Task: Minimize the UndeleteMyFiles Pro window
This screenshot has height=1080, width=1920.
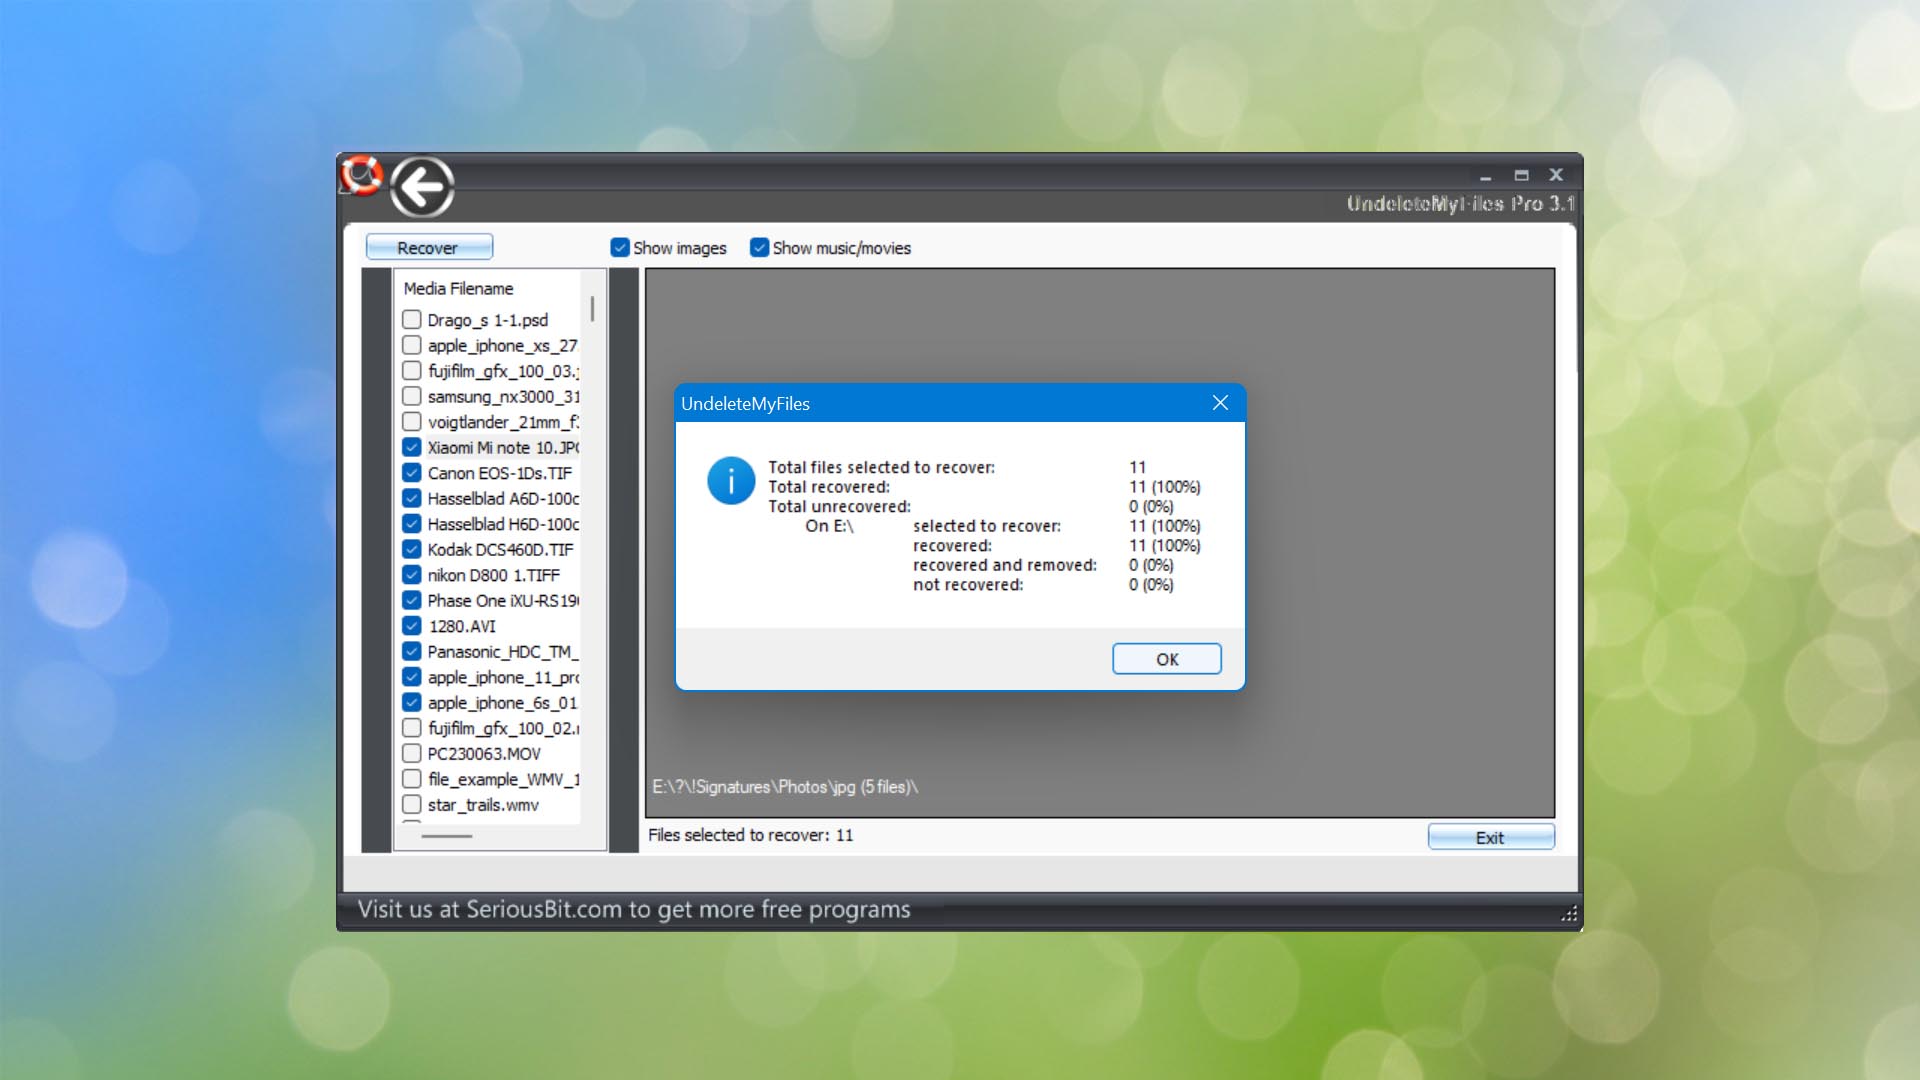Action: [x=1485, y=175]
